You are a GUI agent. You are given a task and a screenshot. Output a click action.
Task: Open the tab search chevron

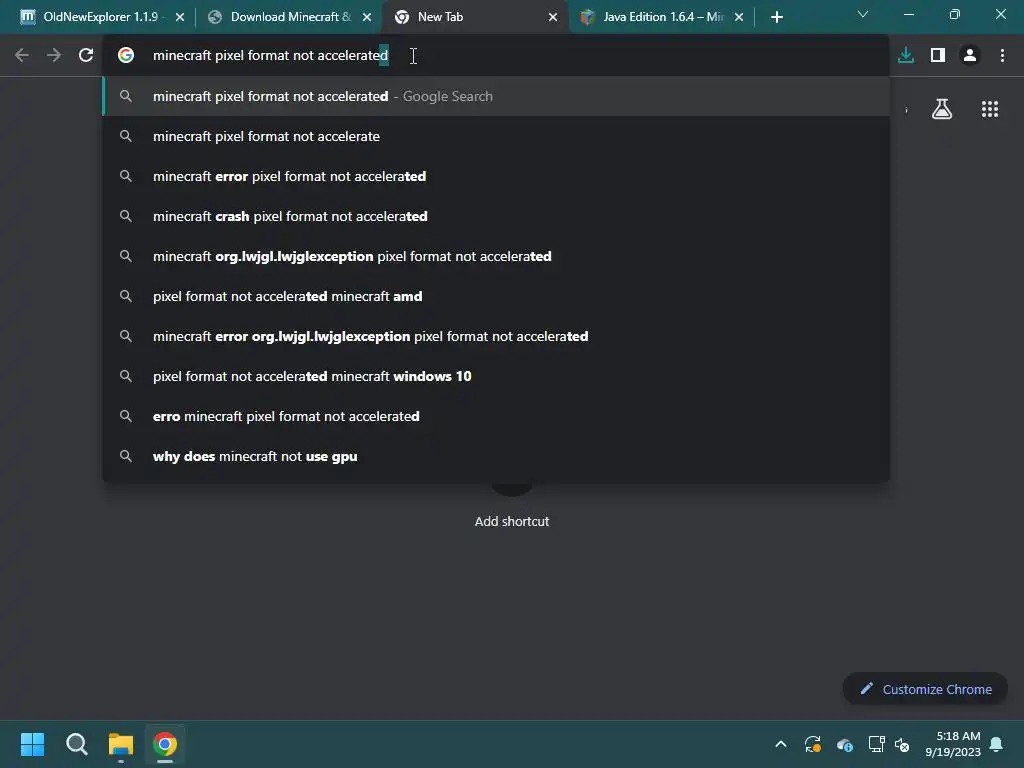(x=863, y=14)
